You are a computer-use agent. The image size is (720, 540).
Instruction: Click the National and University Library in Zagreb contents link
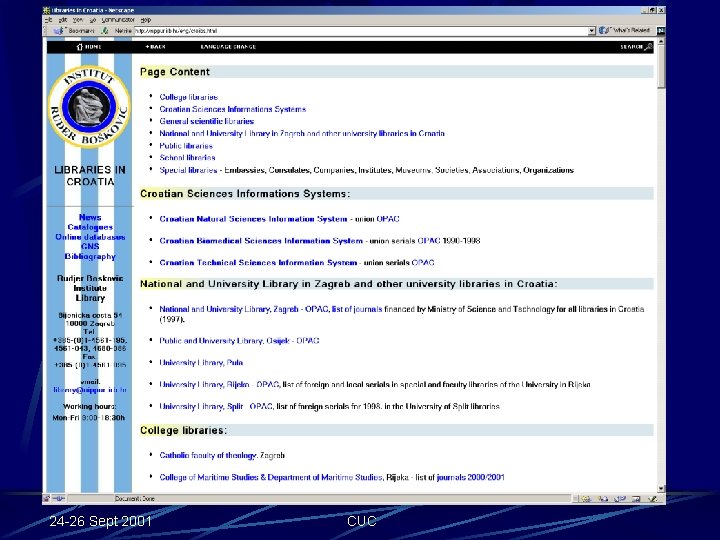coord(302,134)
